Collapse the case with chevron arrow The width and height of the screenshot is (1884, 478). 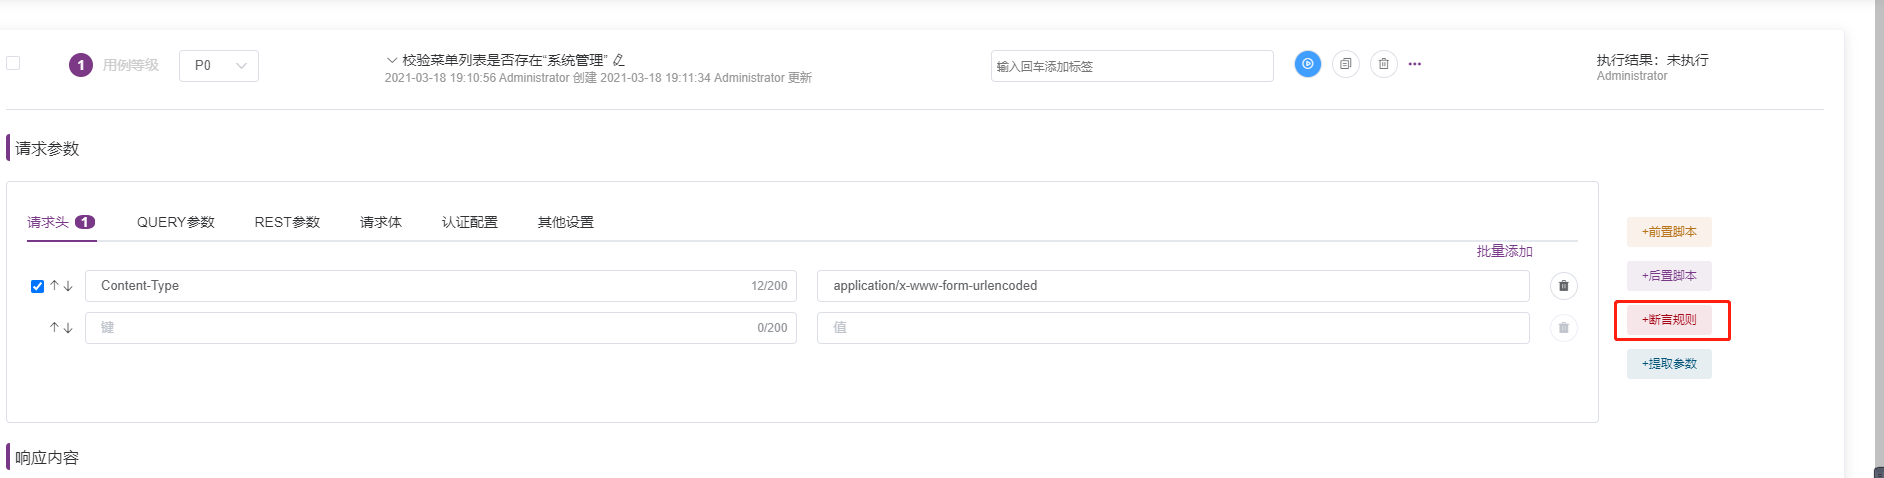392,60
